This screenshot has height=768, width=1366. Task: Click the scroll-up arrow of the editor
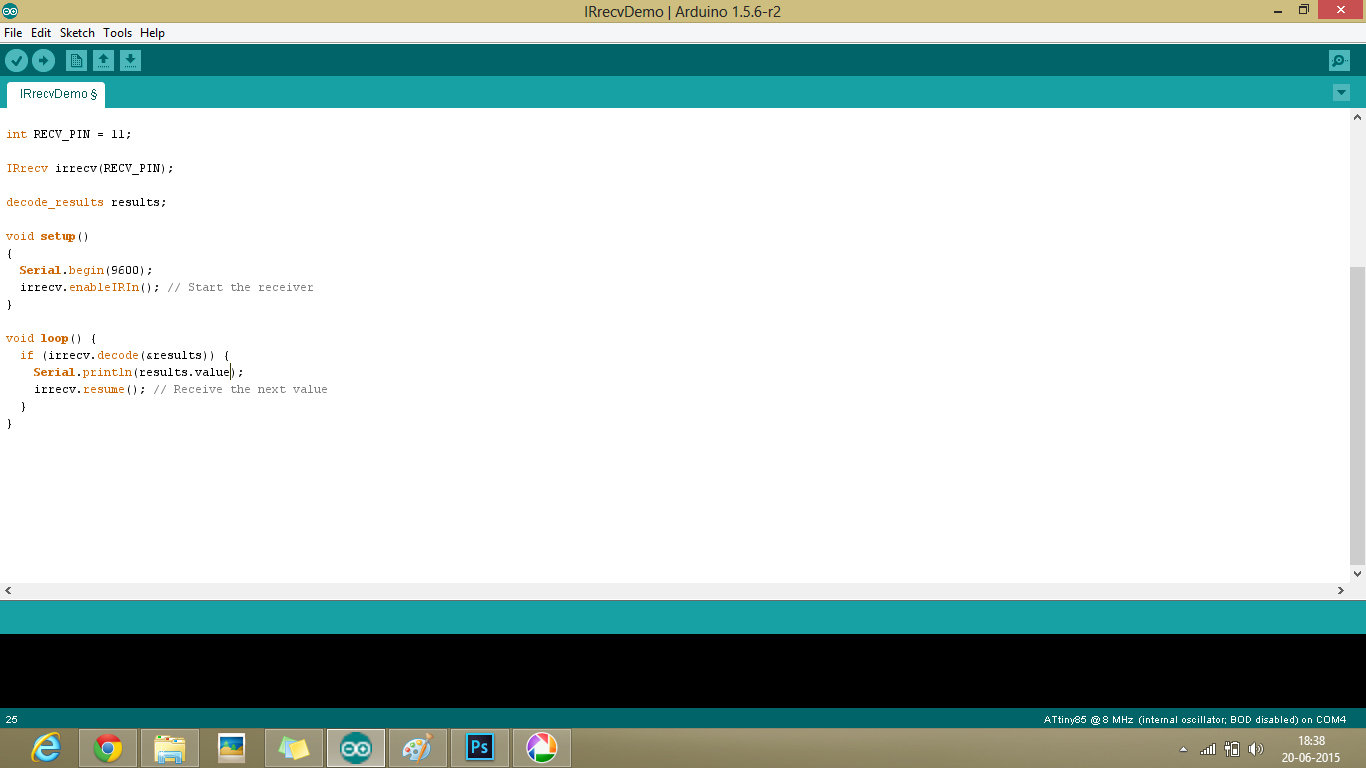click(1357, 117)
